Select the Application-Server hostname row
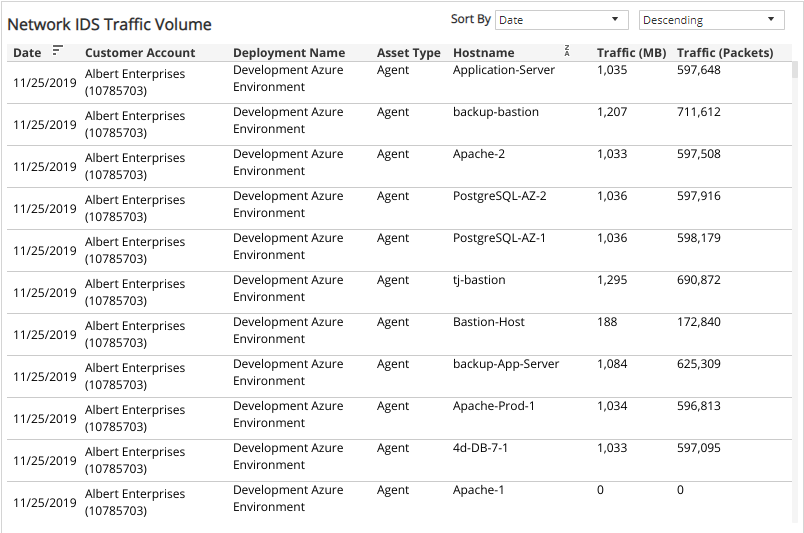Screen dimensions: 804x533 click(399, 83)
